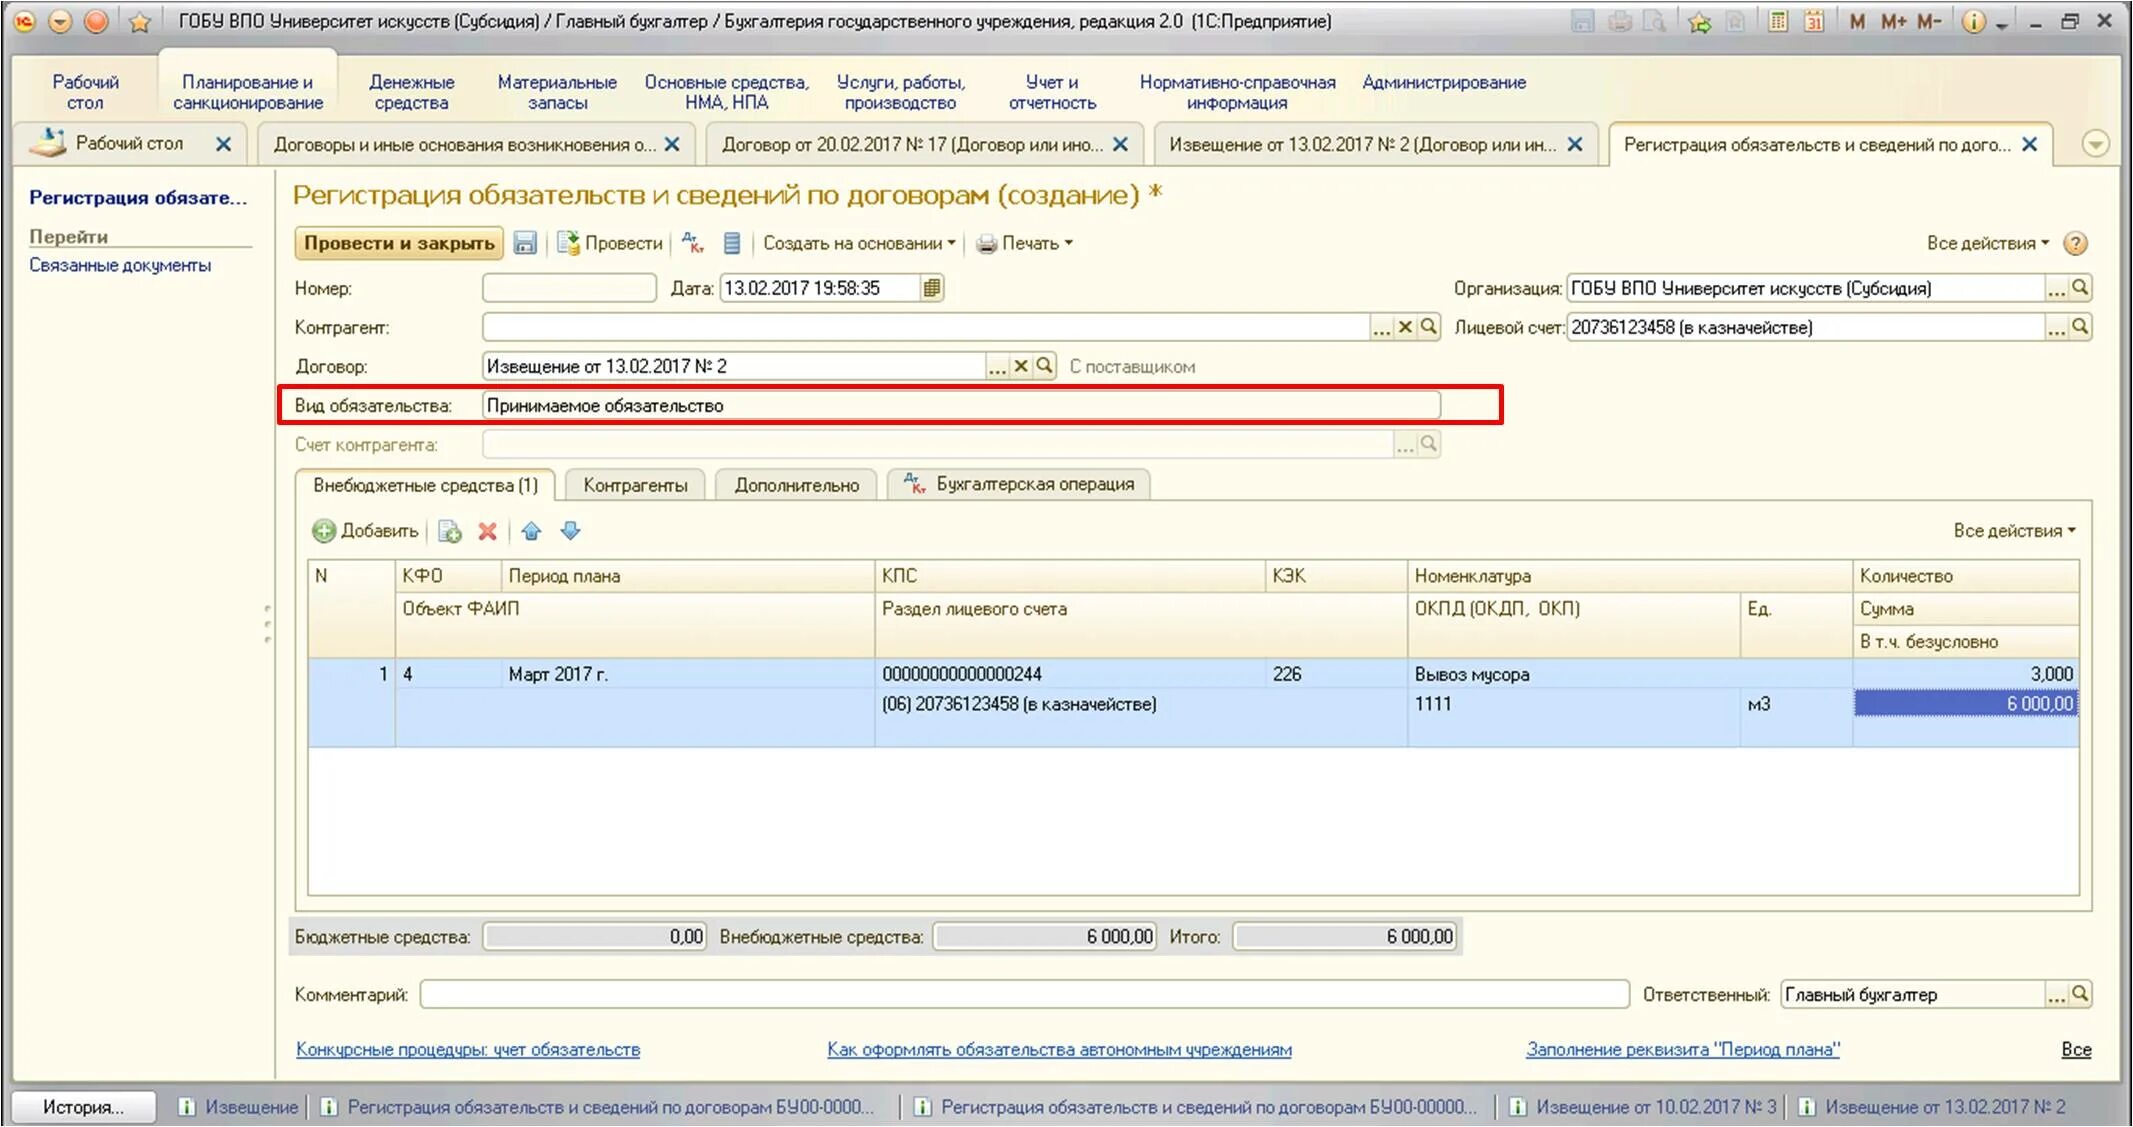Click the Вид обязательства field

click(x=961, y=405)
